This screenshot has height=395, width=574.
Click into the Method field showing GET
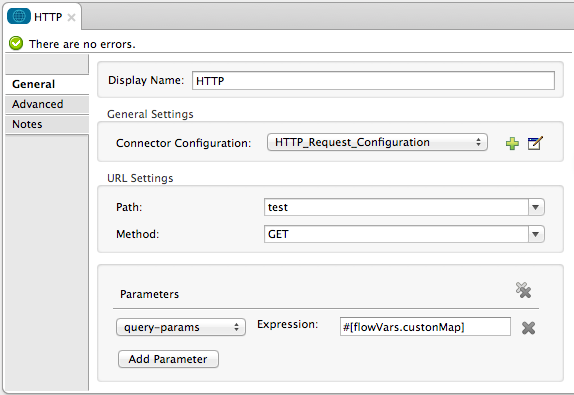tap(396, 234)
